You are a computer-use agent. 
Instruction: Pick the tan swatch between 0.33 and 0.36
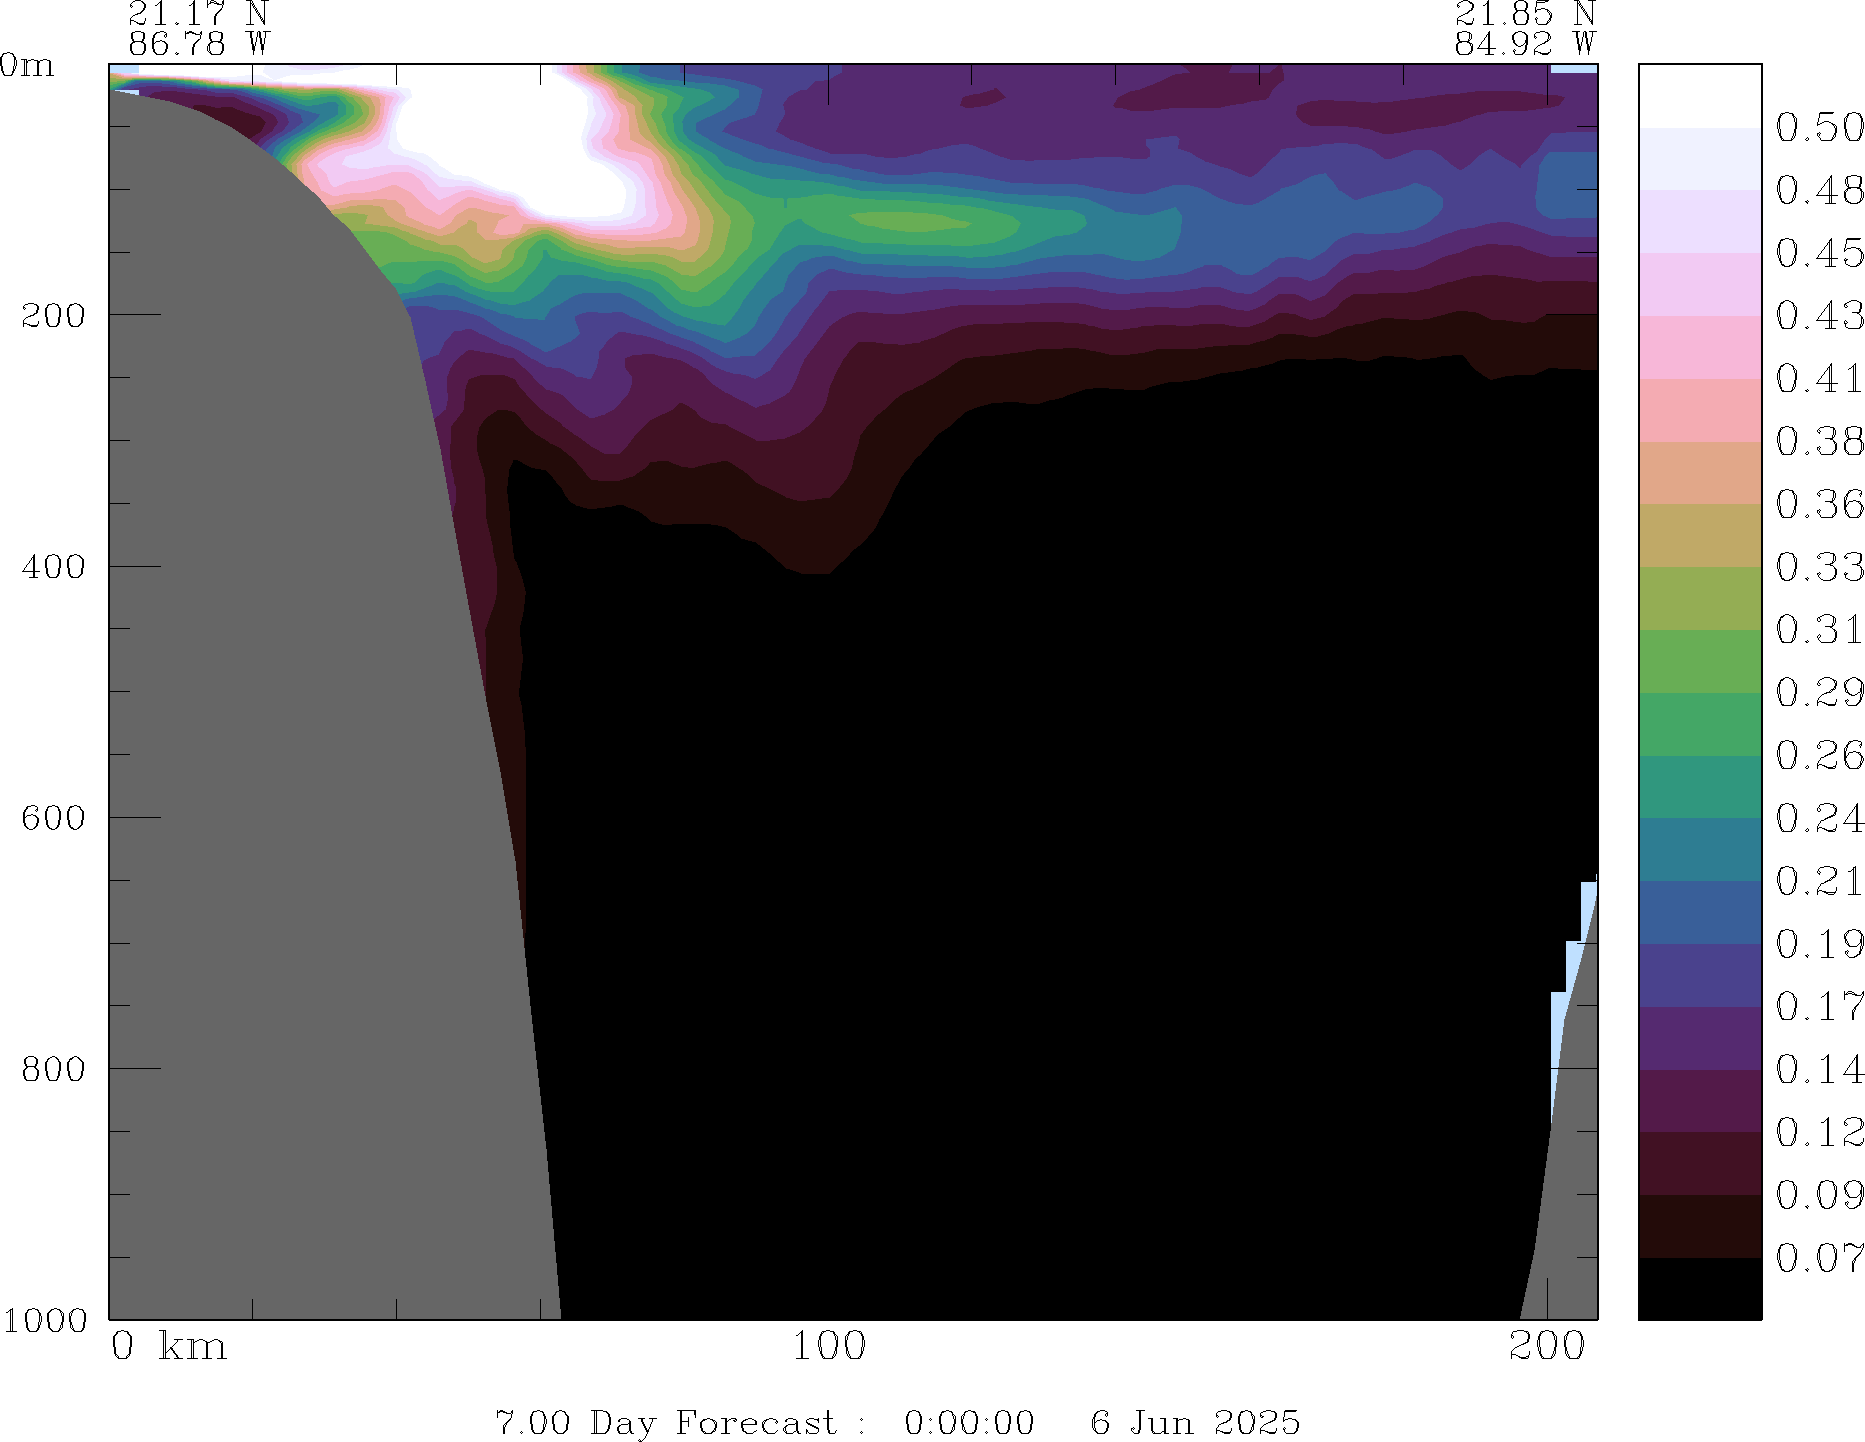(x=1699, y=535)
